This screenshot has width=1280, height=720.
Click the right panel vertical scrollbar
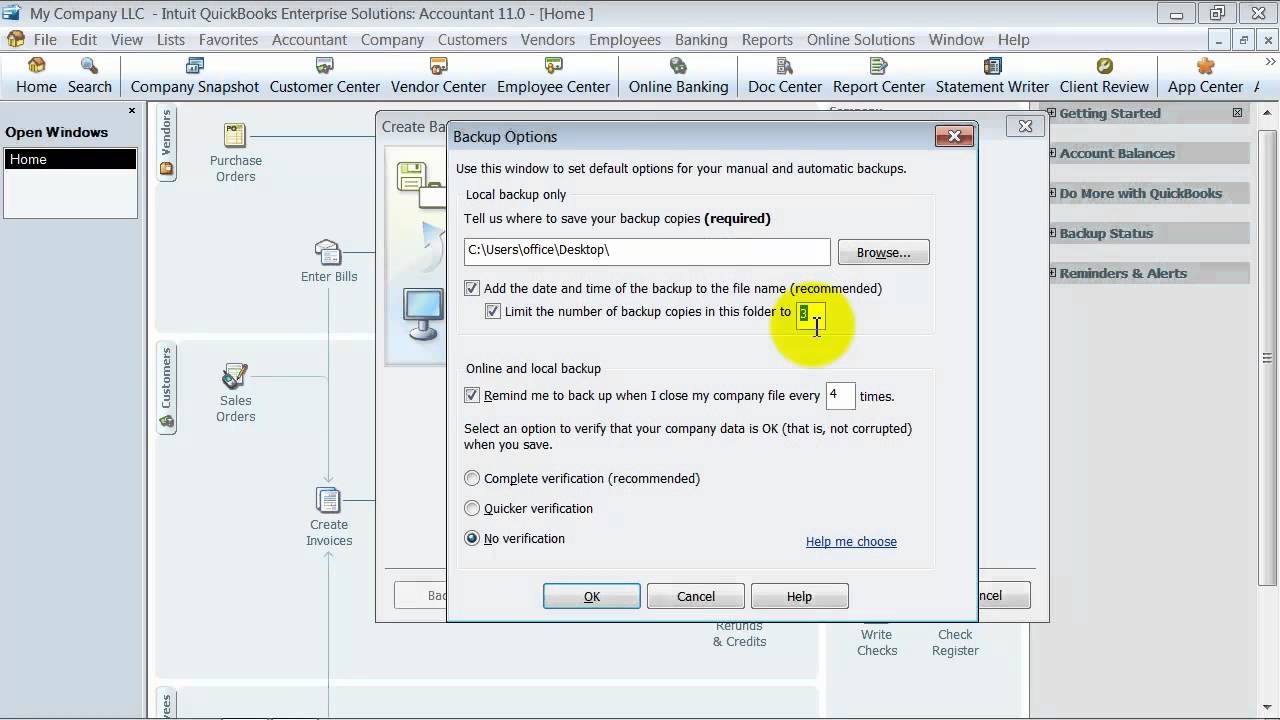1269,358
